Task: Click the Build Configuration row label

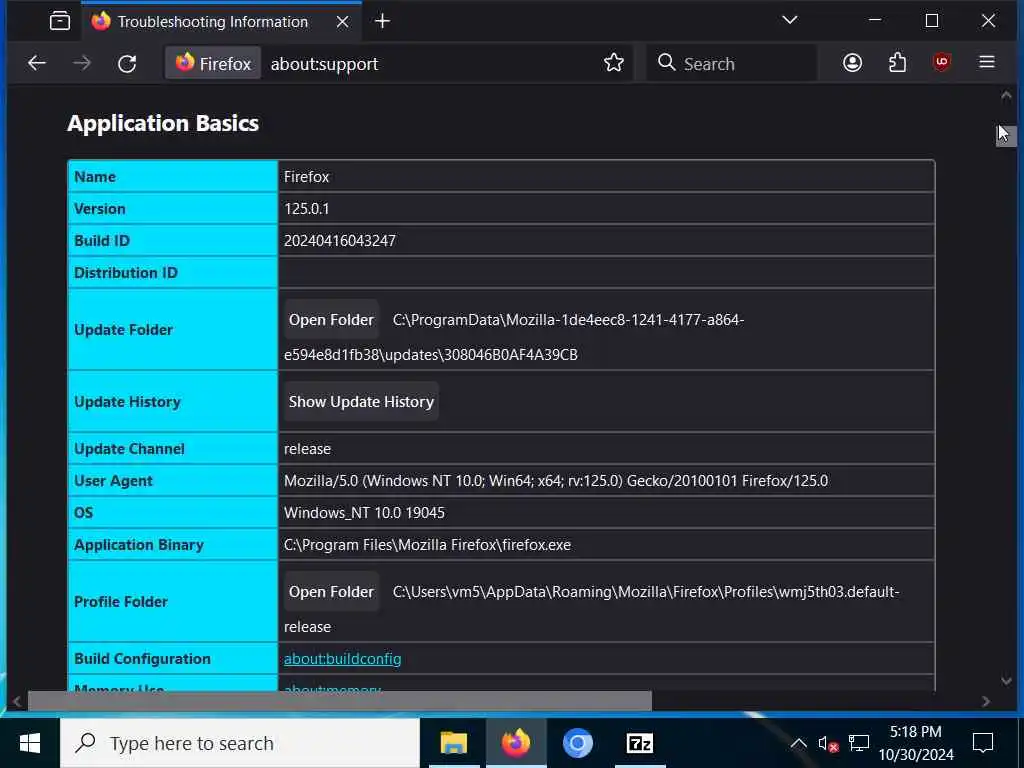Action: coord(142,658)
